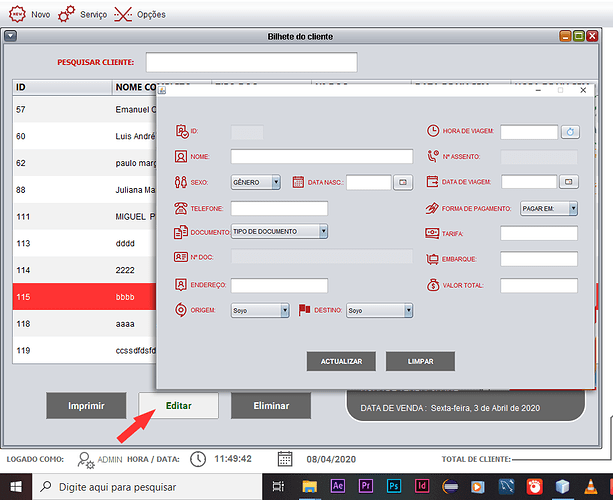Click the TELEFONE phone icon

click(x=181, y=208)
